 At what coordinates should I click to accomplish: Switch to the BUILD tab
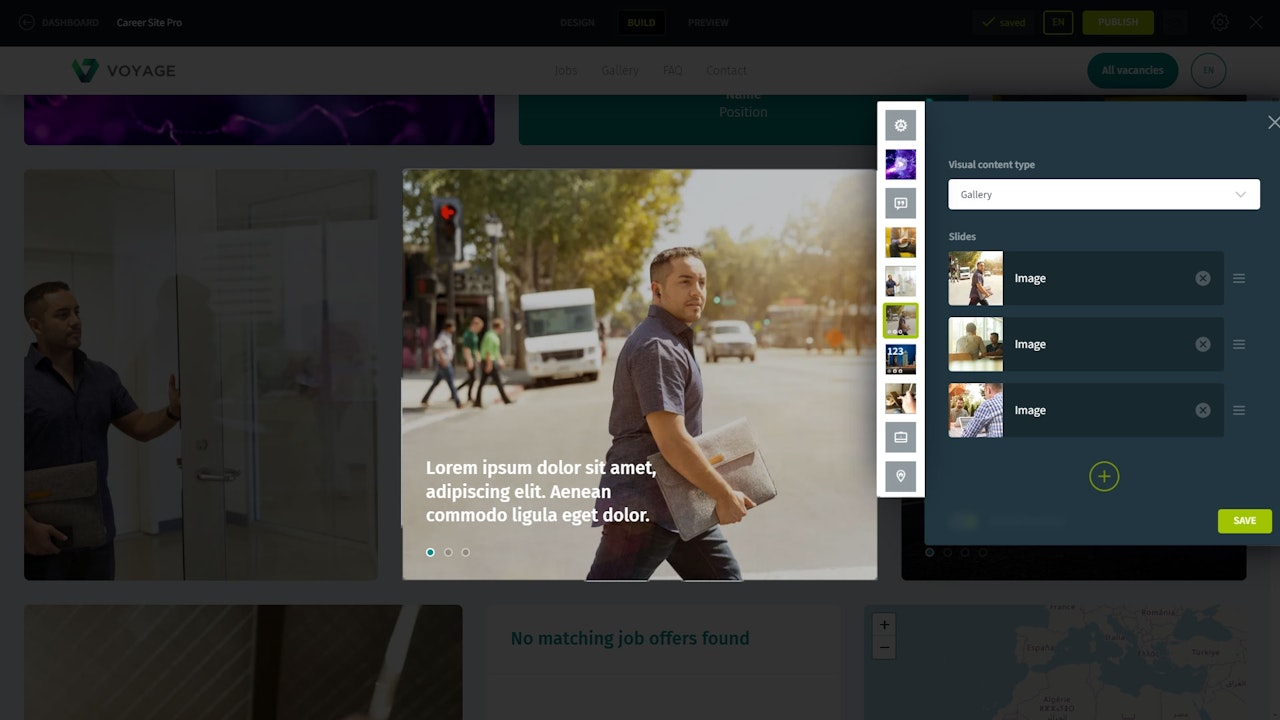(x=641, y=22)
